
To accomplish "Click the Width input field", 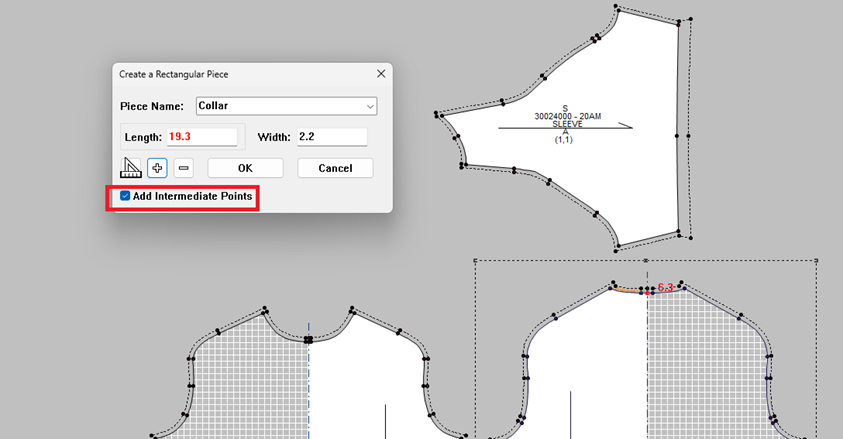I will click(x=331, y=137).
